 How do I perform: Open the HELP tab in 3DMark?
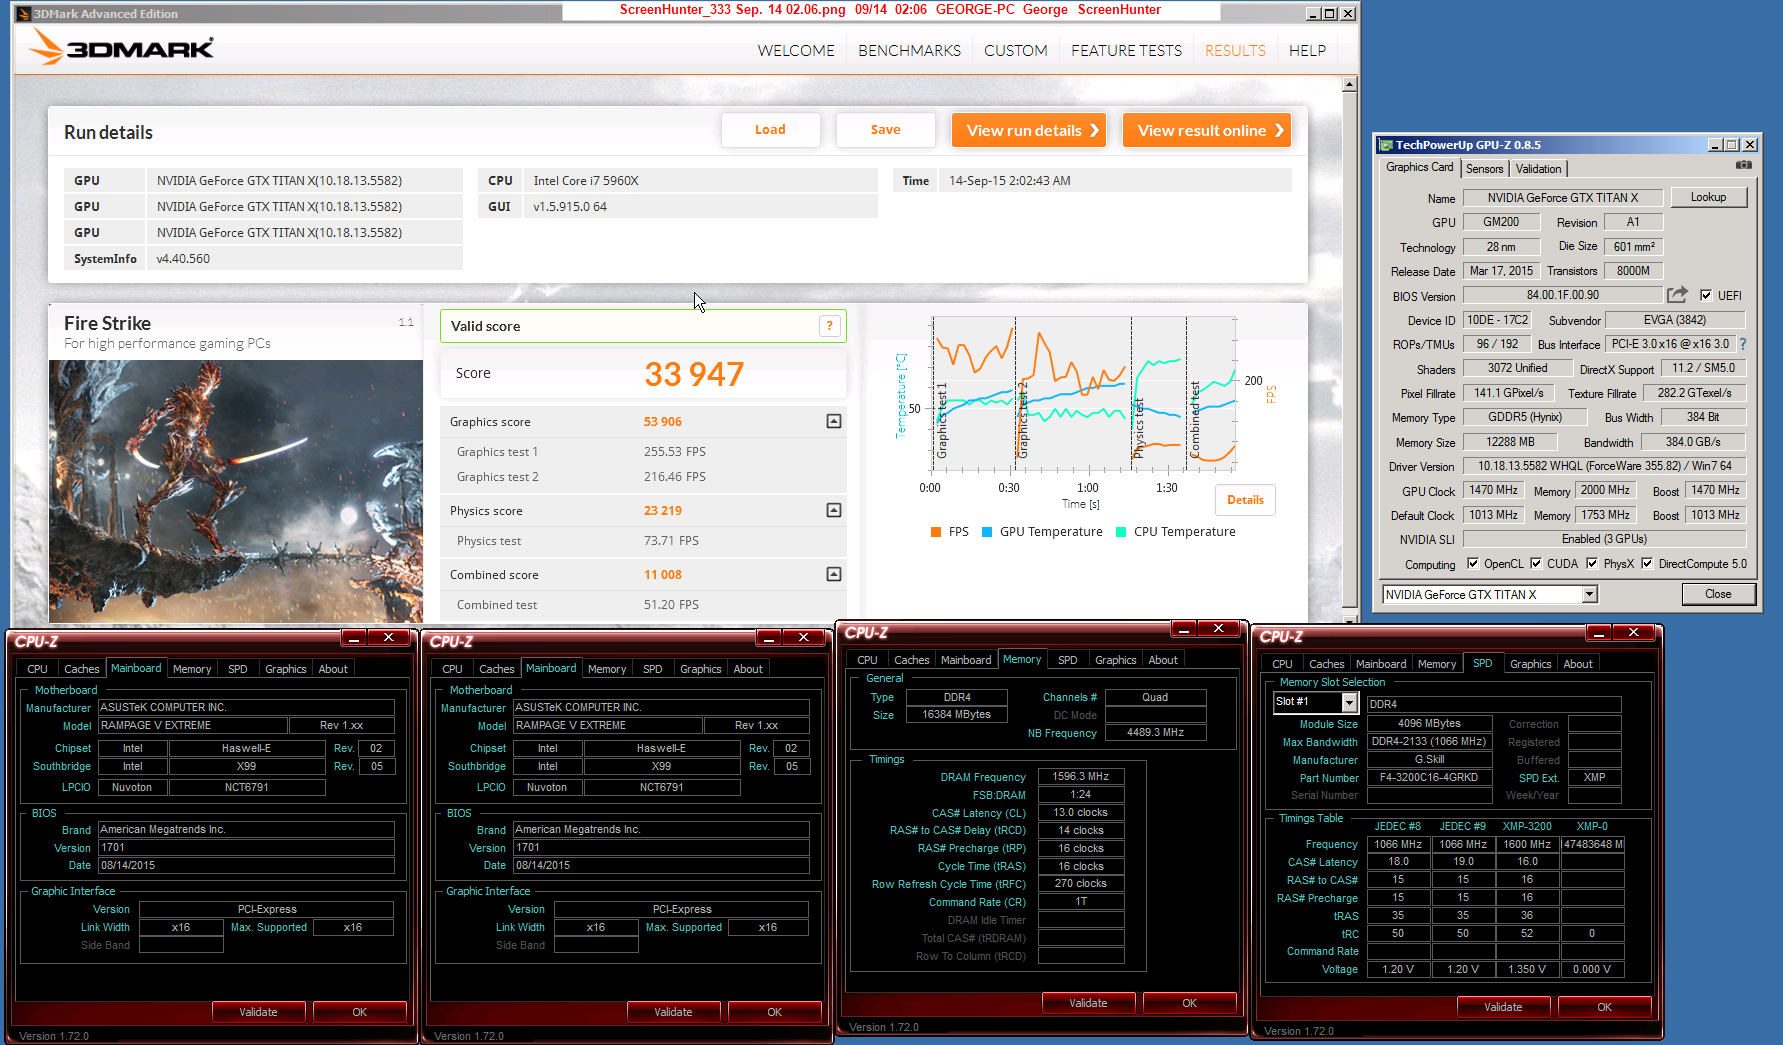pos(1307,50)
